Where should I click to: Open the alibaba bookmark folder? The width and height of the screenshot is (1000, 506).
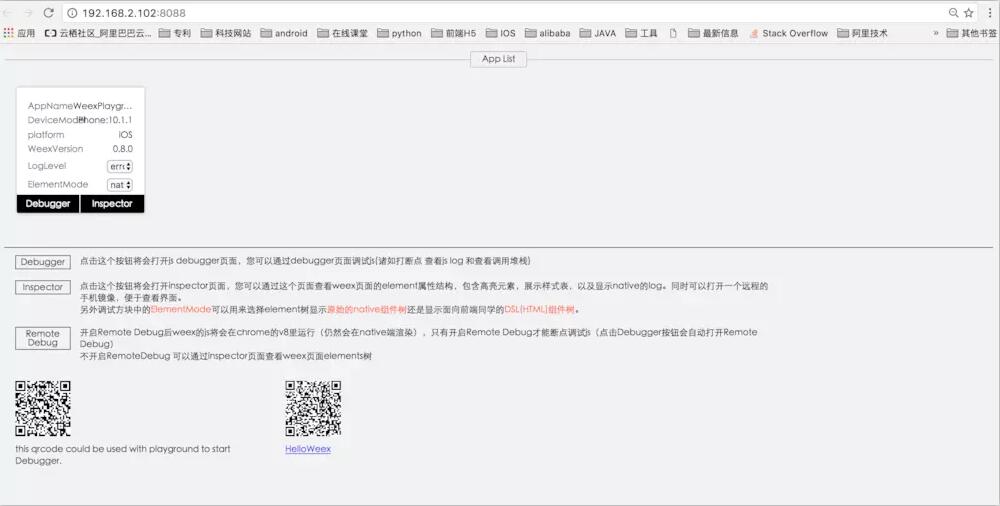(547, 33)
